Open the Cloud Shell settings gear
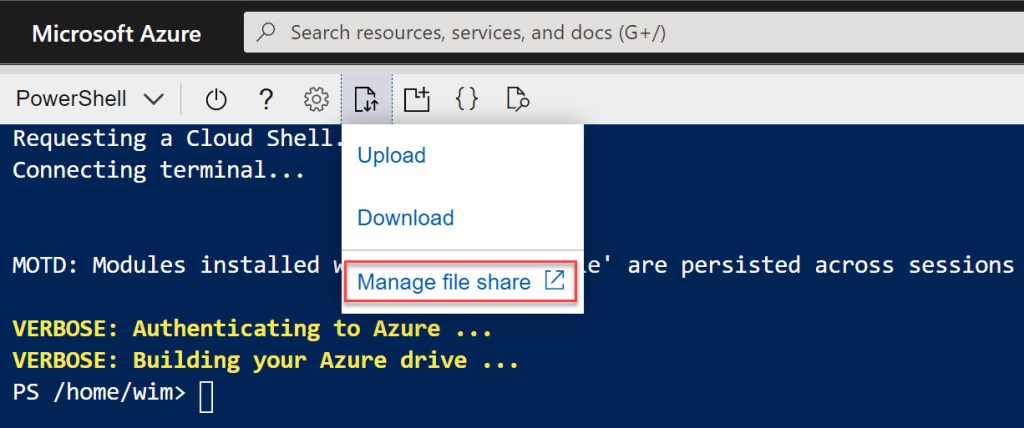This screenshot has height=428, width=1024. 316,99
